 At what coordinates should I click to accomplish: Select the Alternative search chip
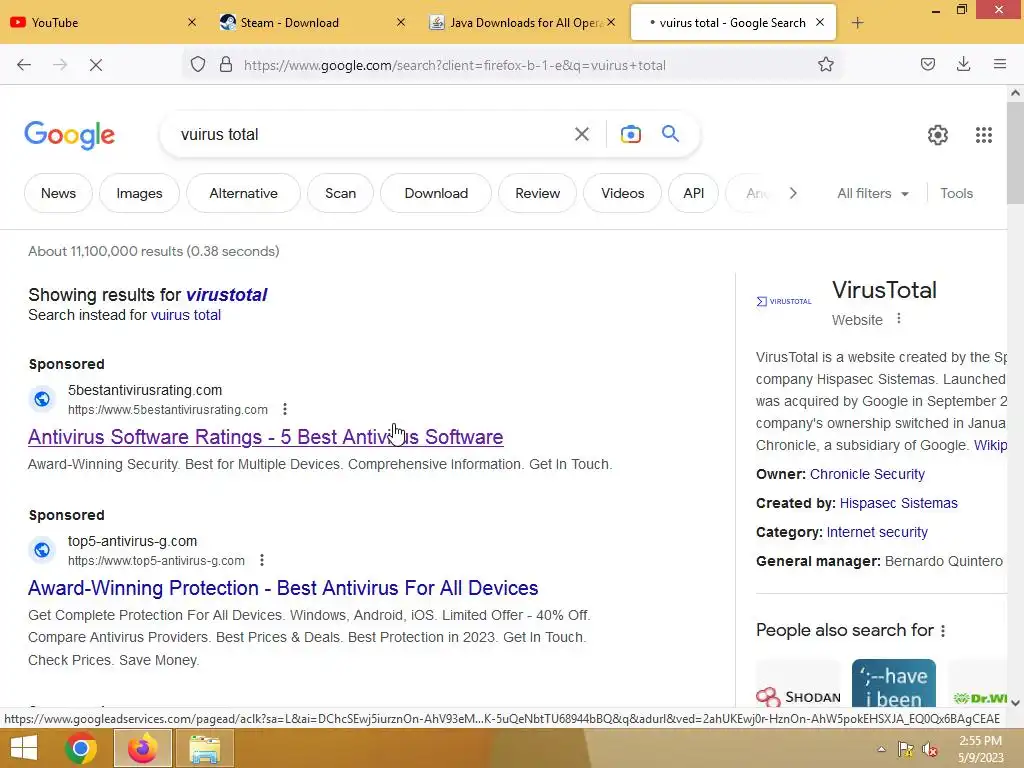(x=244, y=193)
